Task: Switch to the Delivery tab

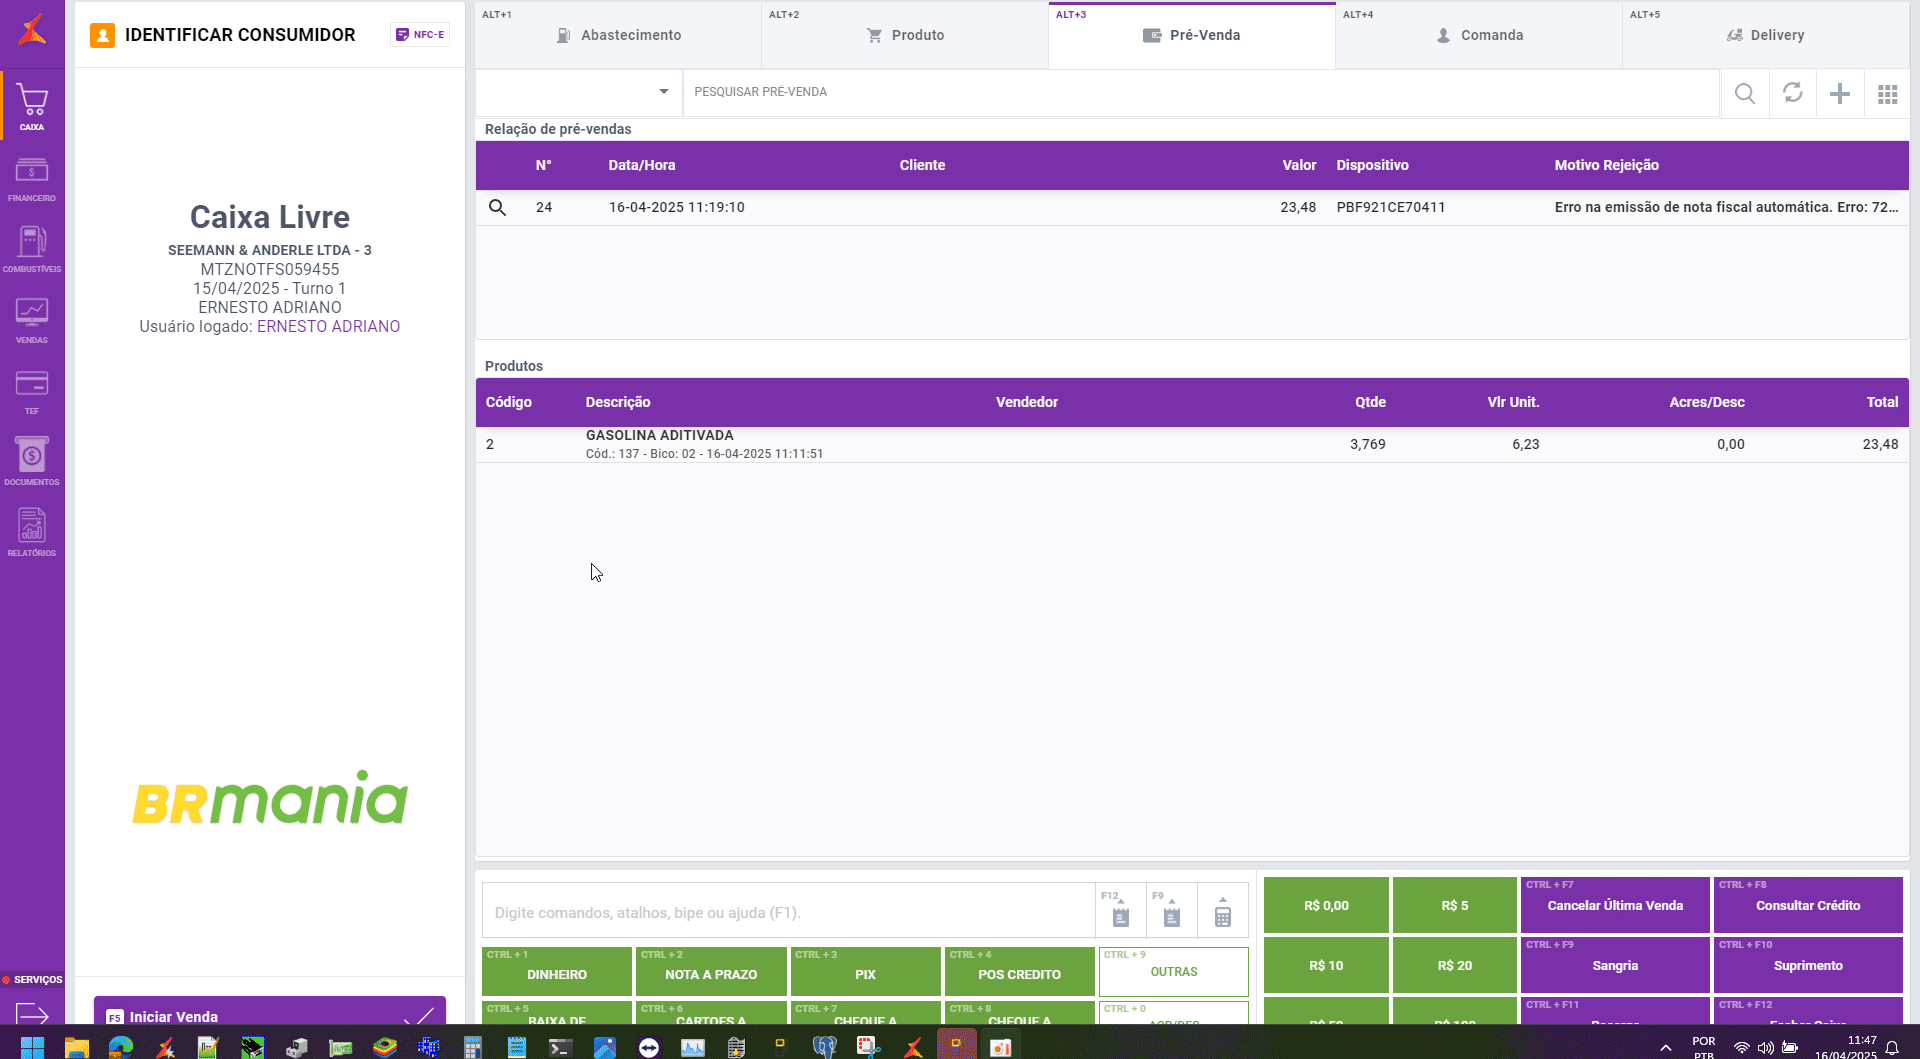Action: coord(1766,35)
